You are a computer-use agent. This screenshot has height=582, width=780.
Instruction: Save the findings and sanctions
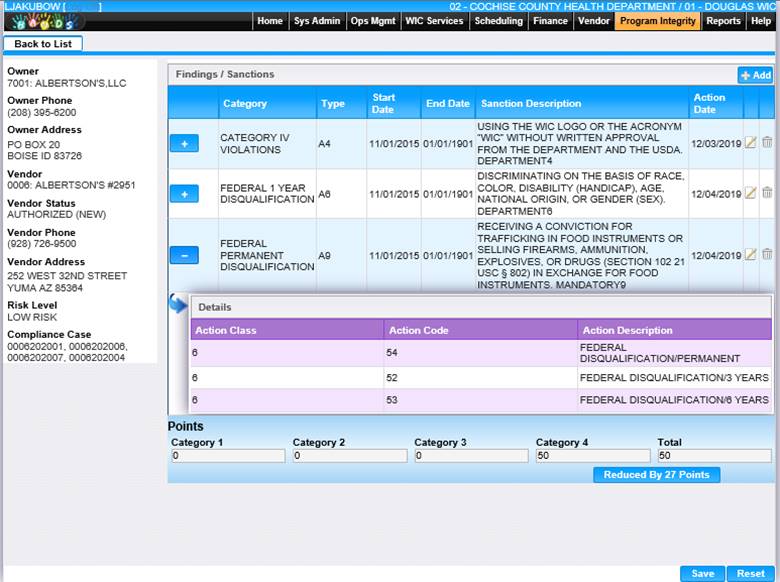(702, 574)
